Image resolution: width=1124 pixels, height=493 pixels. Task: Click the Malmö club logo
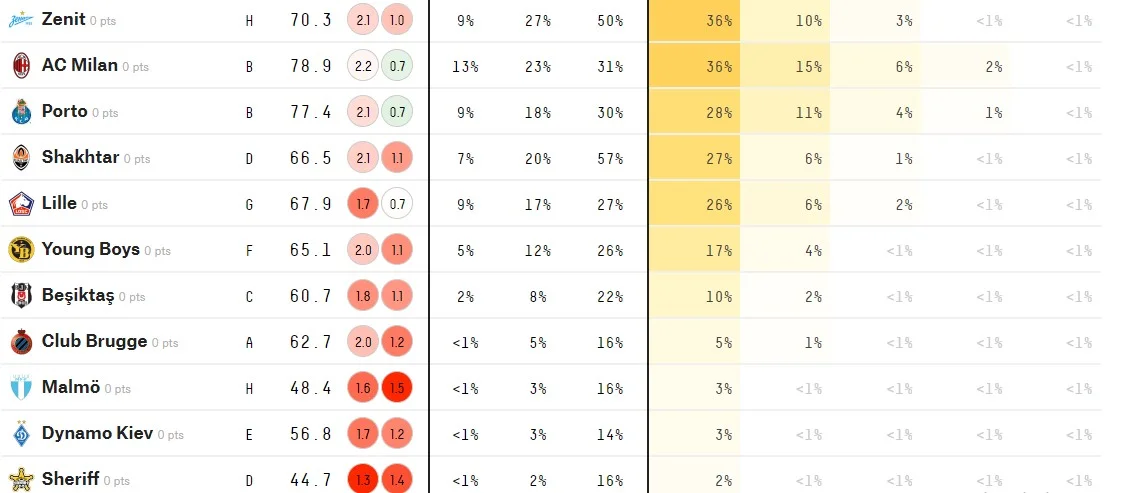20,388
